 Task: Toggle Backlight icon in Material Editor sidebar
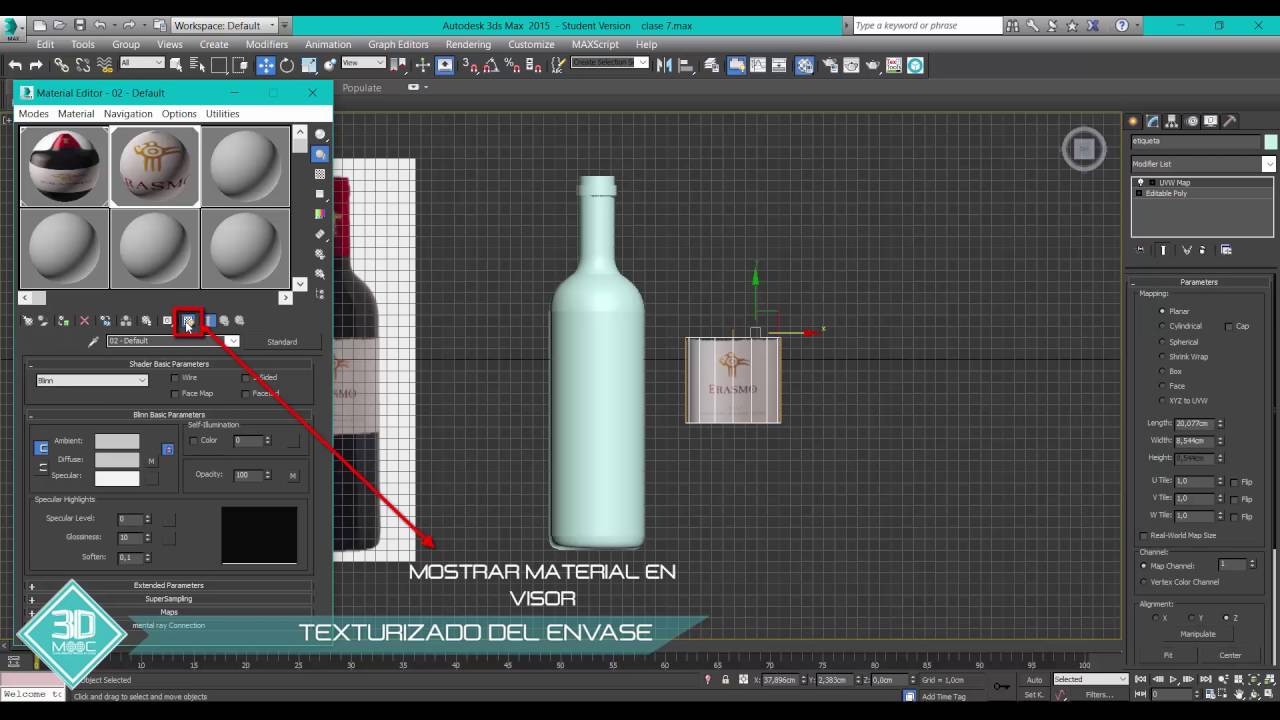coord(320,154)
